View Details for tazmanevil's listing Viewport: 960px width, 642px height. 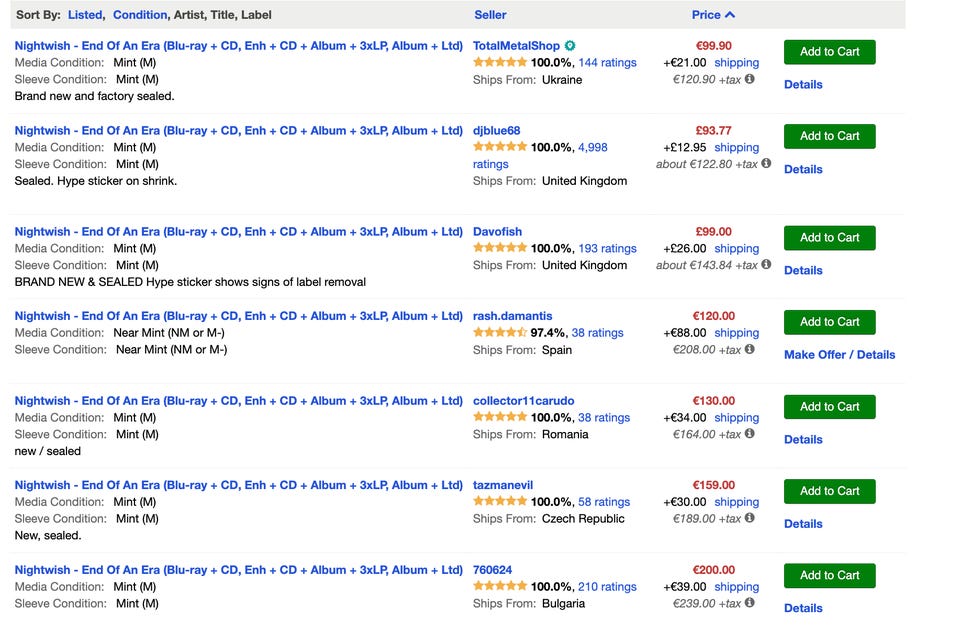(803, 524)
